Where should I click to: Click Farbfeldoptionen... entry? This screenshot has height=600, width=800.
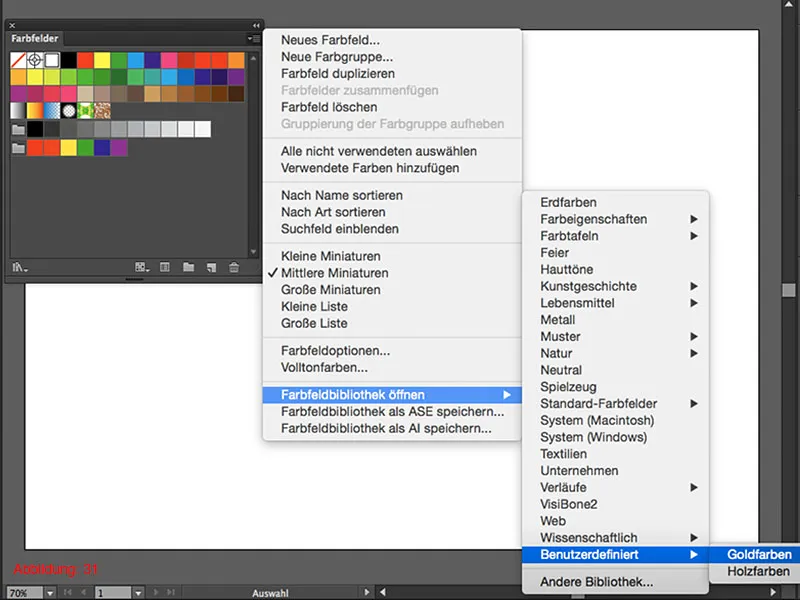[x=392, y=351]
